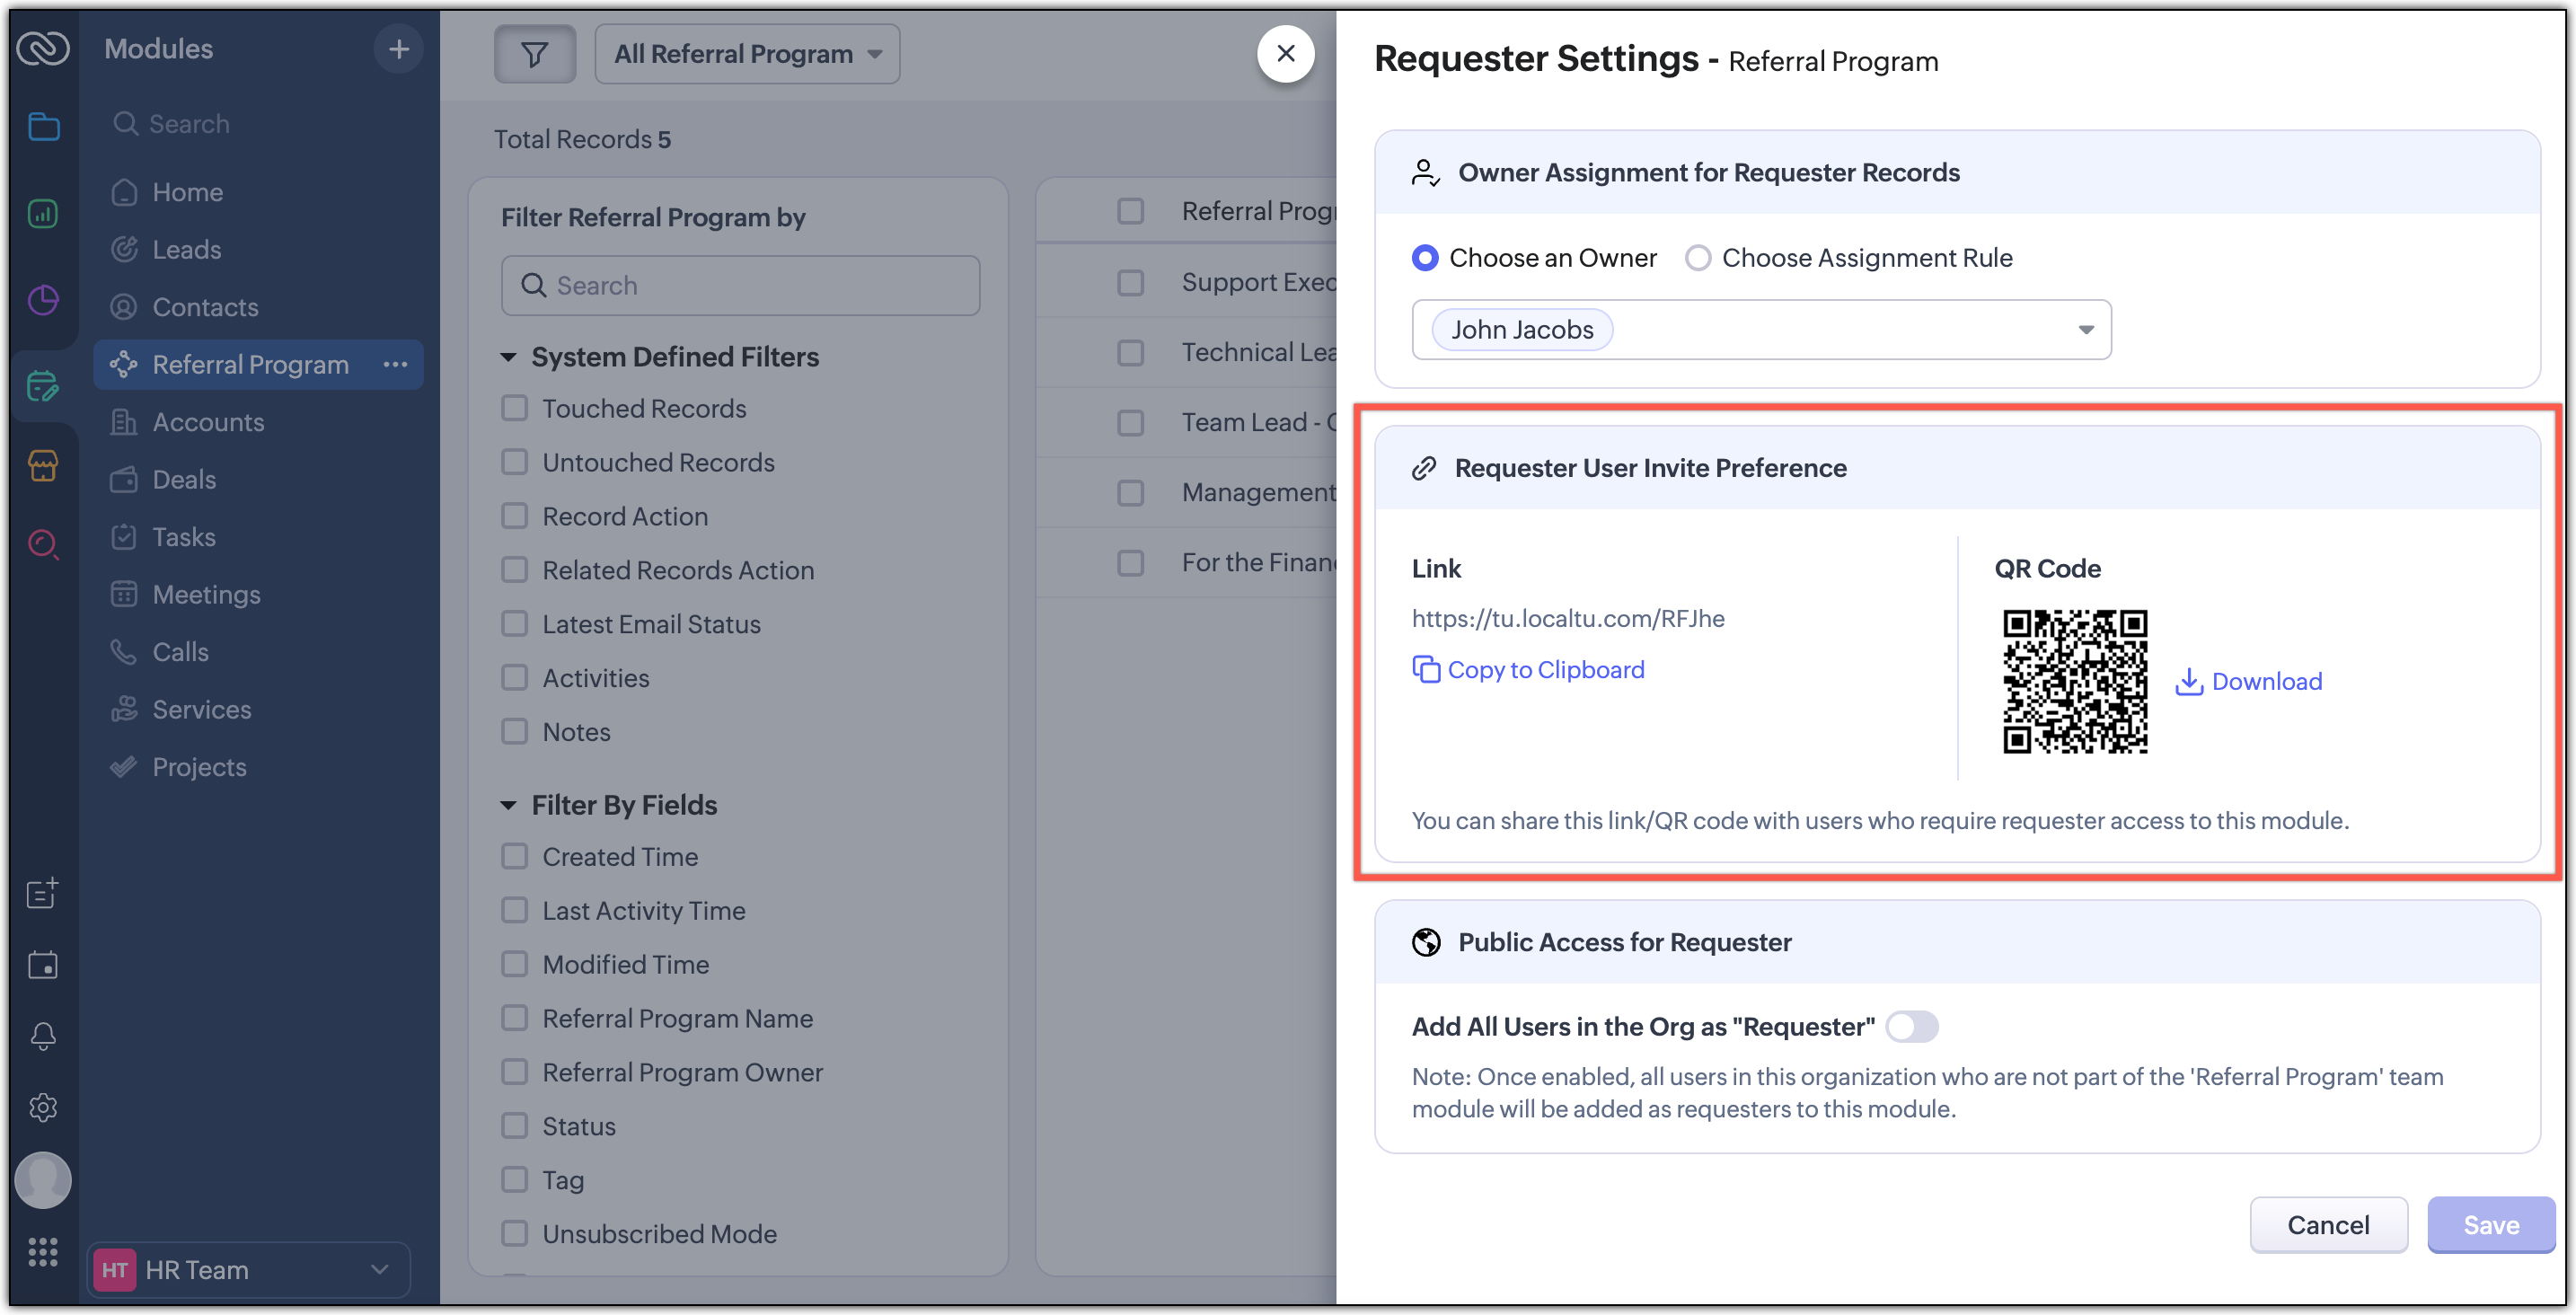Screen dimensions: 2576x1315
Task: Click the three-dots next to Referral Program
Action: 395,365
